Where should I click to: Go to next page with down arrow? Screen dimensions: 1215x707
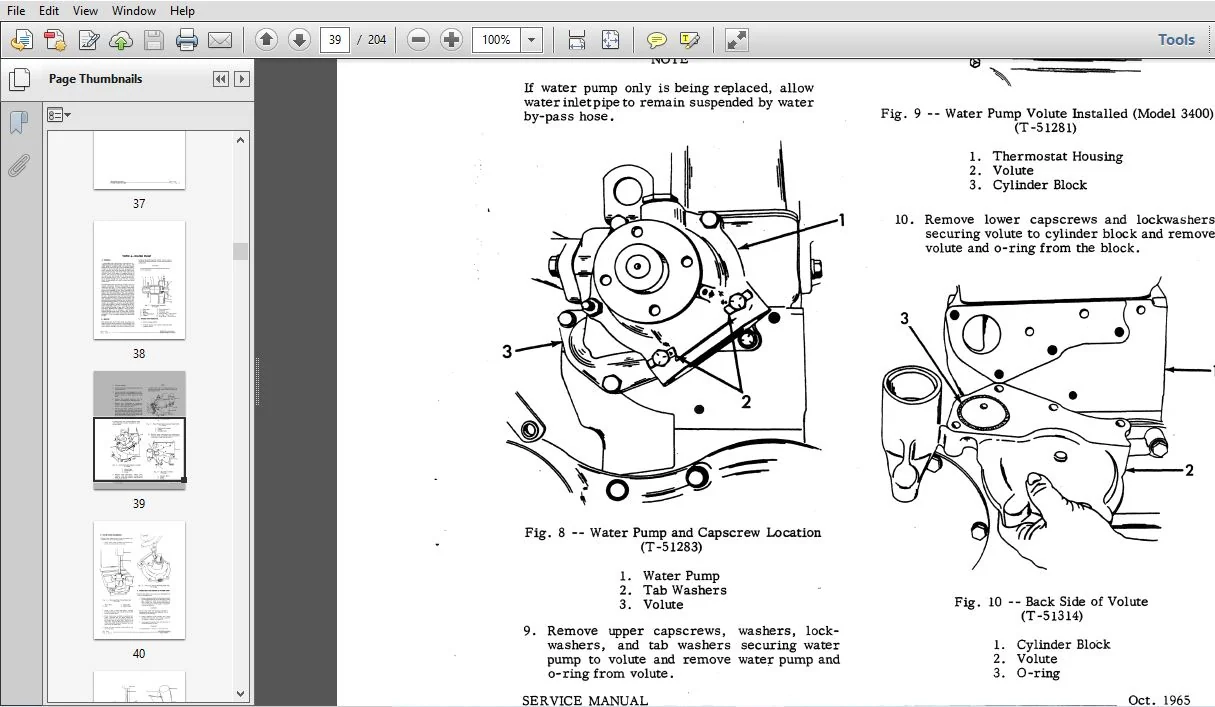click(x=299, y=40)
